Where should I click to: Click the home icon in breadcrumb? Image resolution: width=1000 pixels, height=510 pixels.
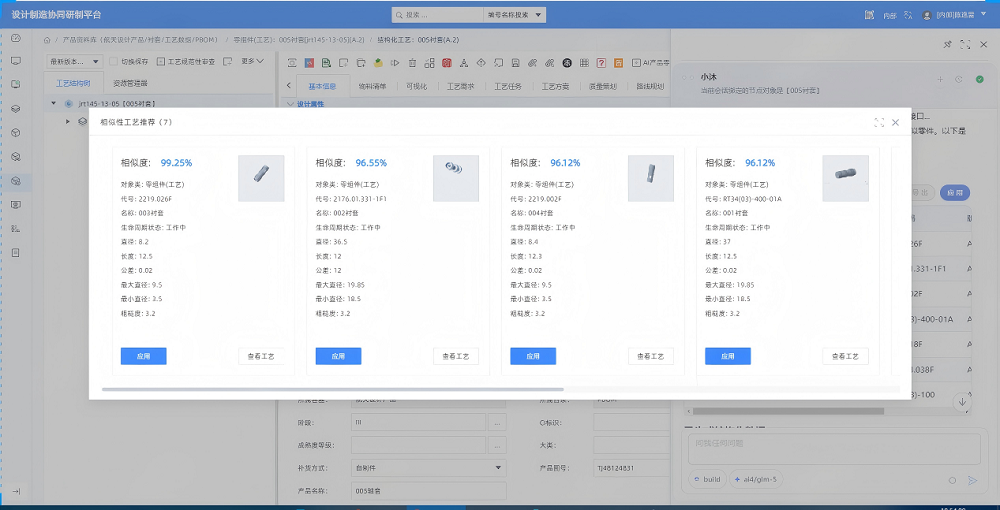47,40
